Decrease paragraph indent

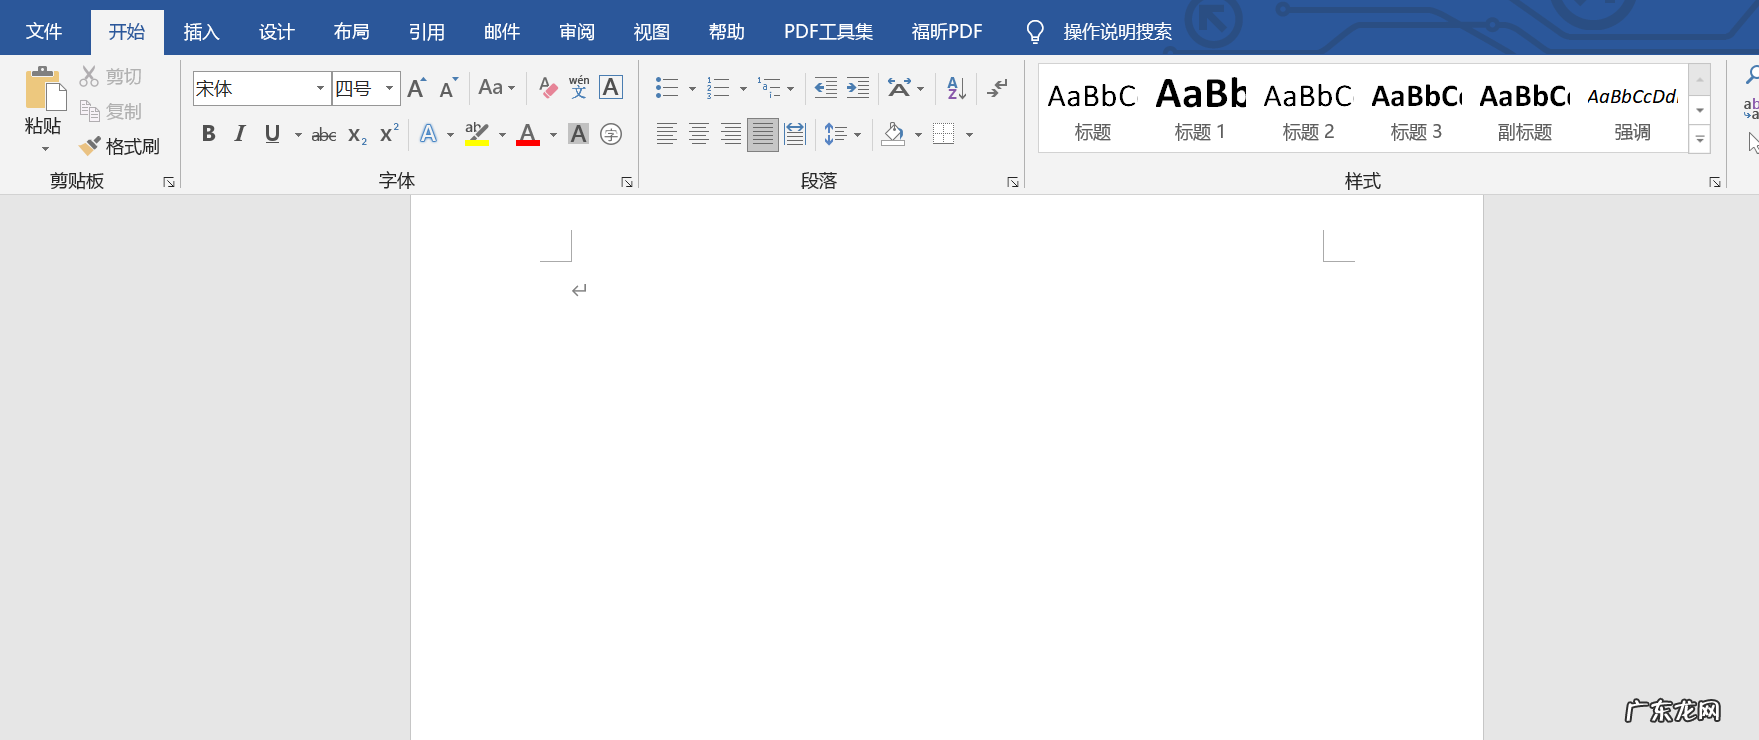click(825, 88)
